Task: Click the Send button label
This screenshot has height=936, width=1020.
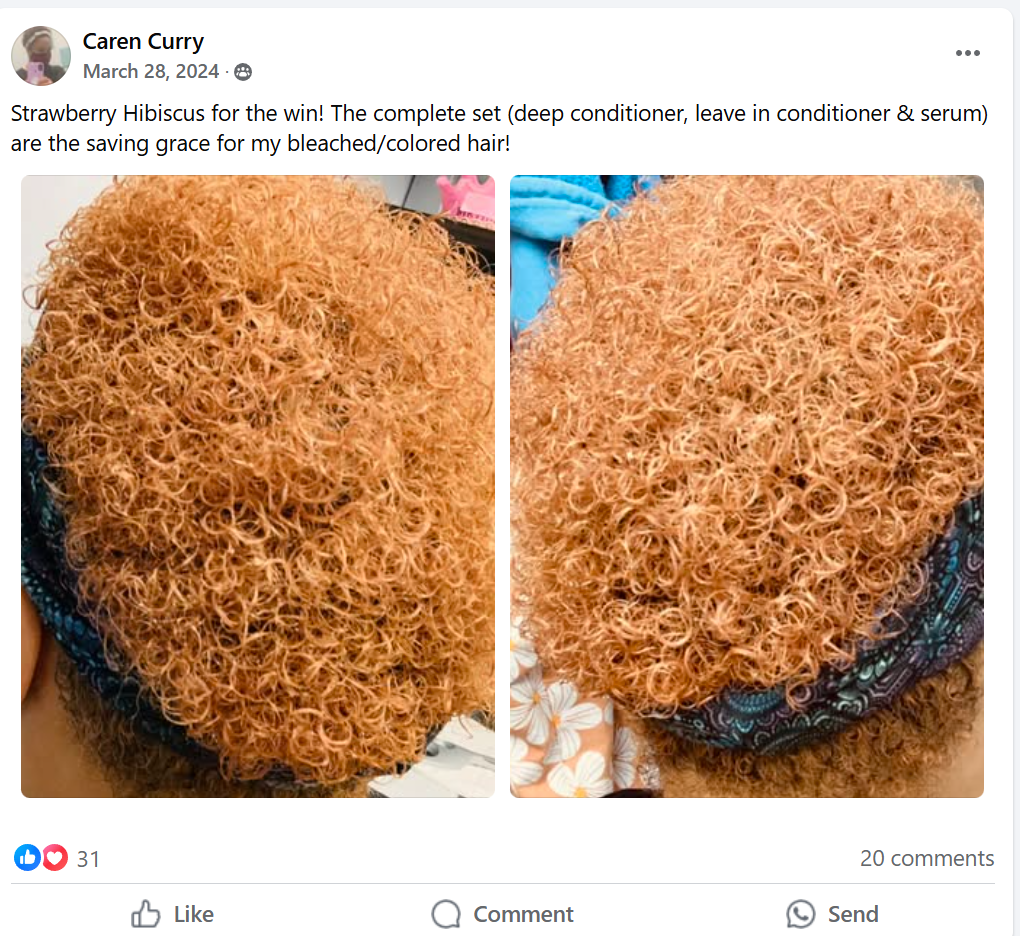Action: [x=853, y=915]
